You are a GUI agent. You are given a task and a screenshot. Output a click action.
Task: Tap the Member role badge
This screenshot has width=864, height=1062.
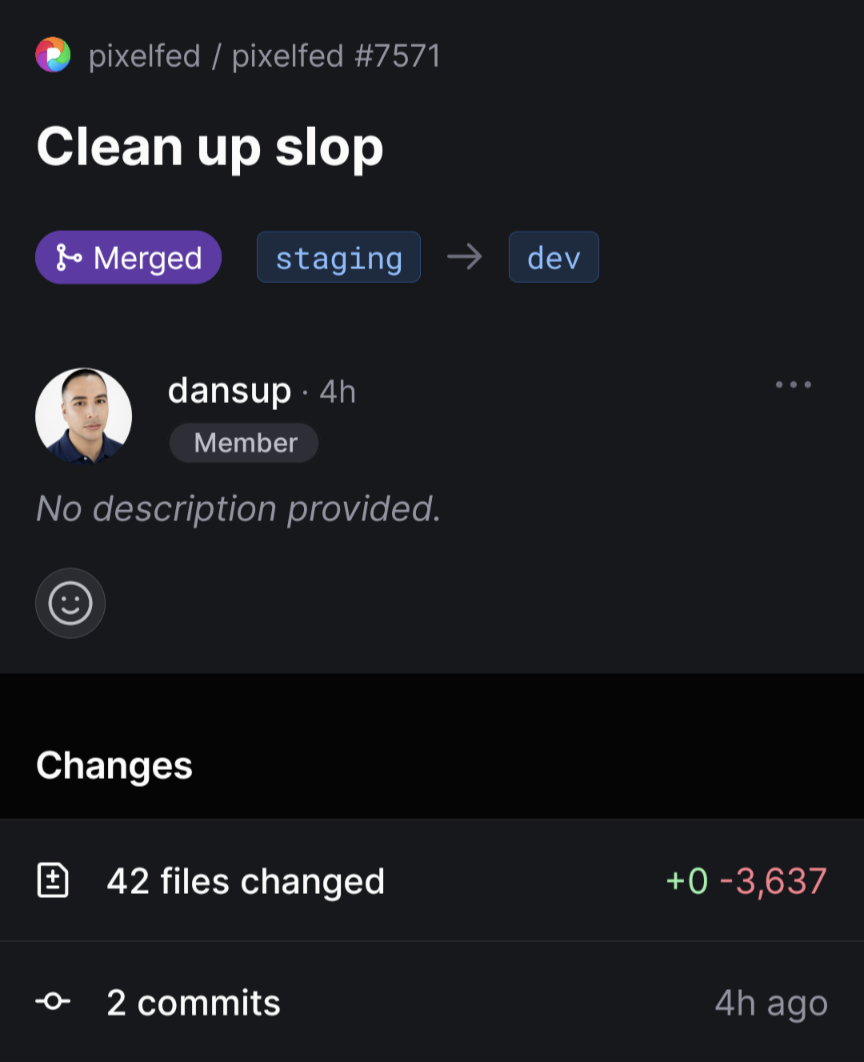click(x=244, y=443)
